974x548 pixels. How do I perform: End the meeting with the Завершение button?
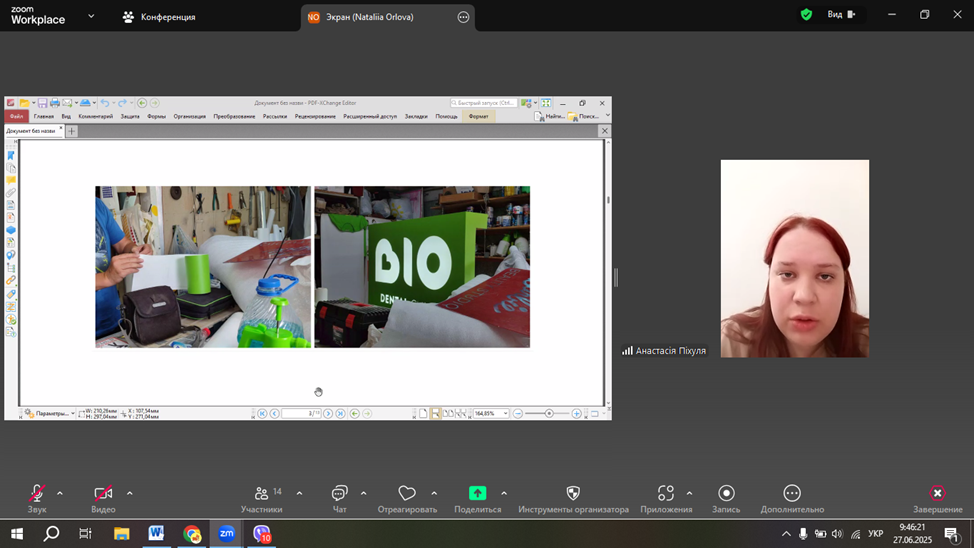937,499
